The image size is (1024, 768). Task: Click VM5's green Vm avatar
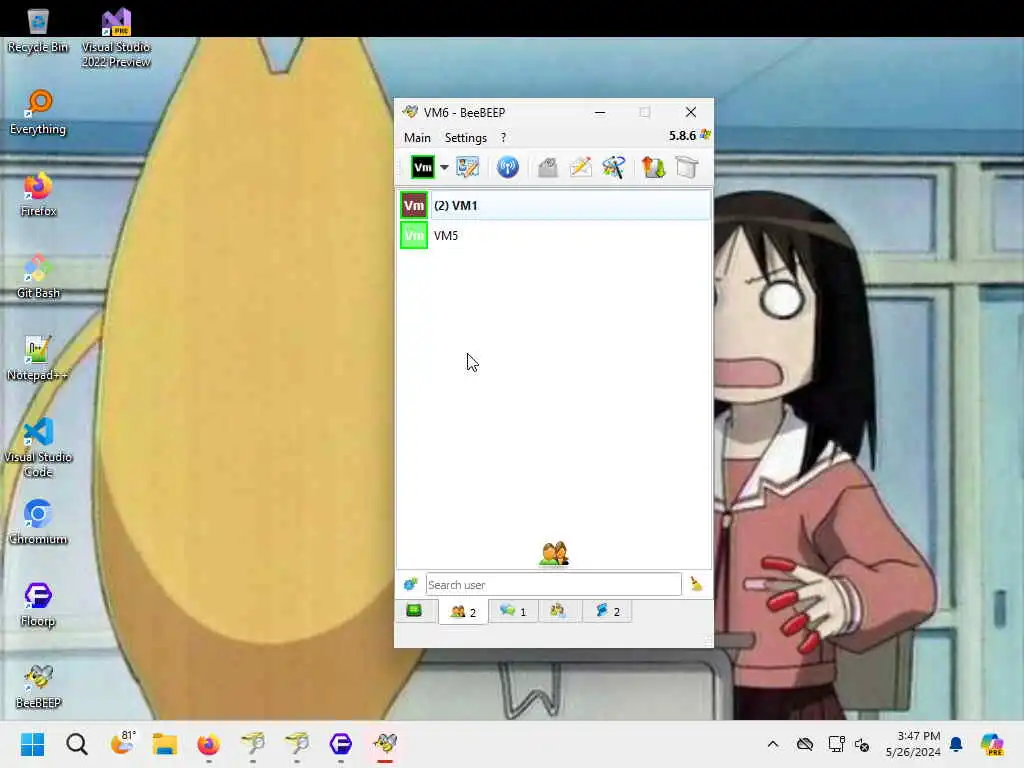413,235
